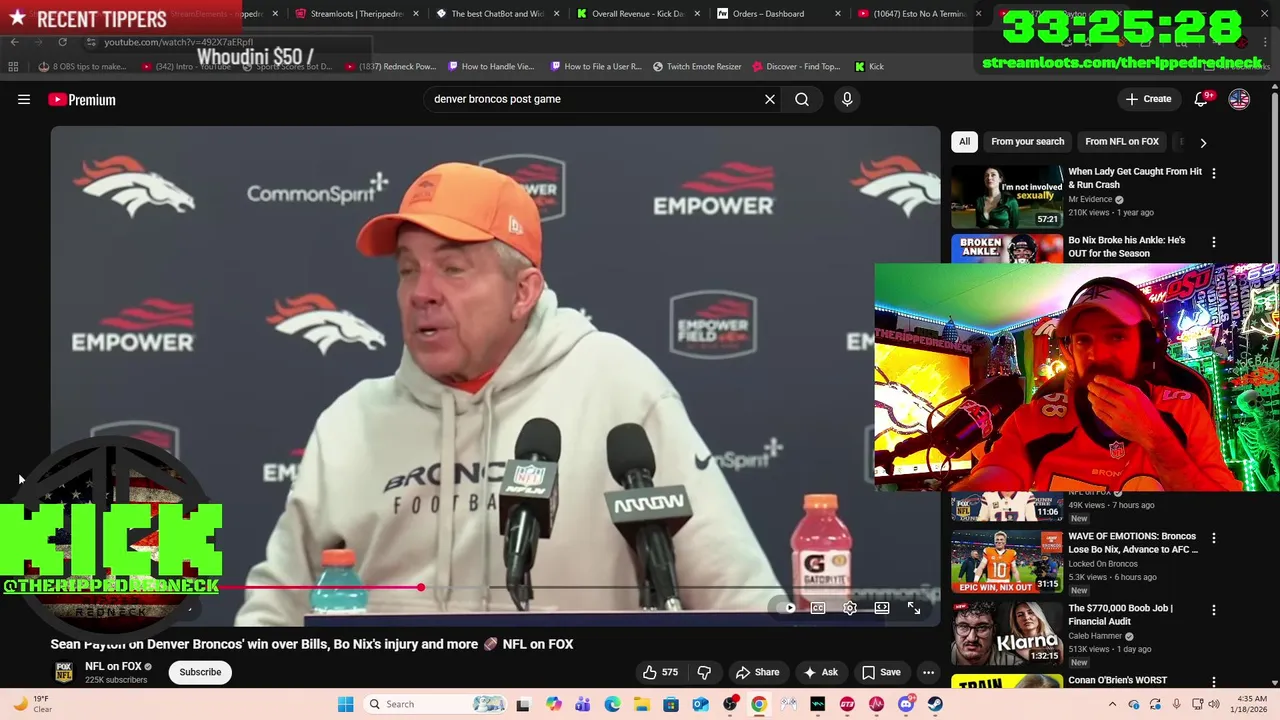Save the video to a playlist
The image size is (1280, 720).
881,672
